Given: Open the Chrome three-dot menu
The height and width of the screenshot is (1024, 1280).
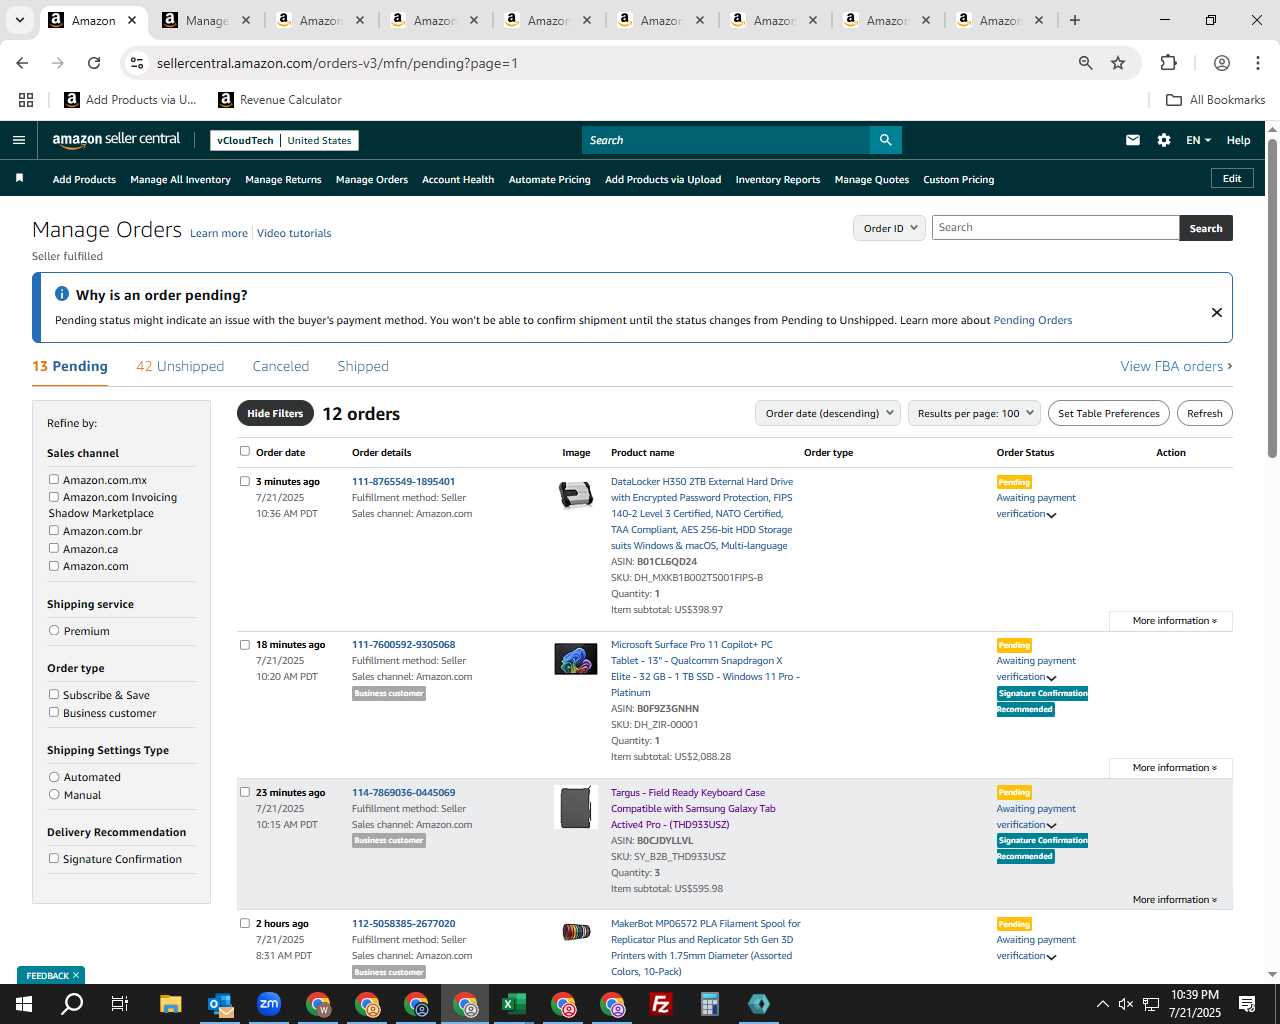Looking at the screenshot, I should (1257, 63).
